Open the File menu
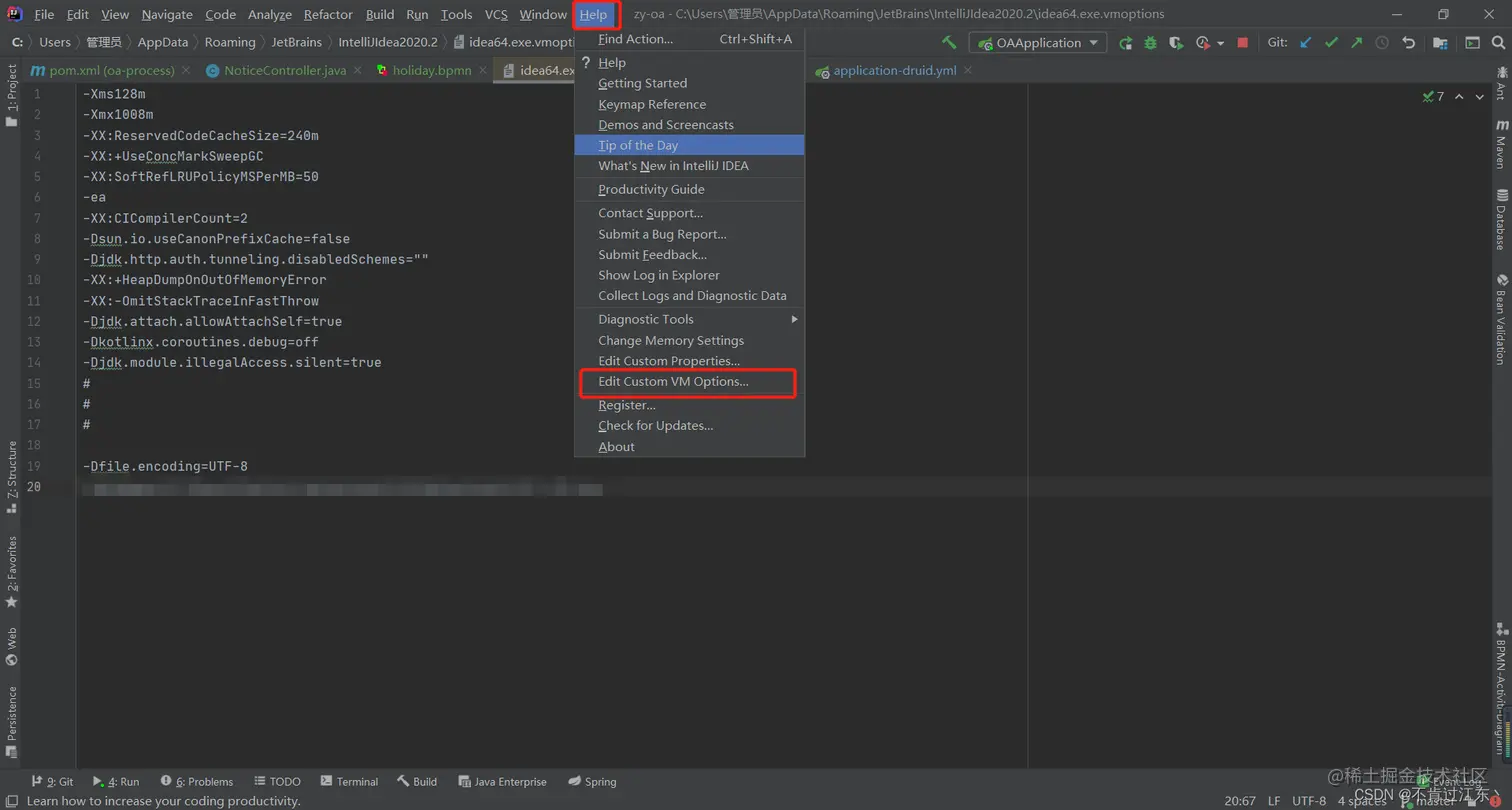1512x810 pixels. pyautogui.click(x=44, y=15)
